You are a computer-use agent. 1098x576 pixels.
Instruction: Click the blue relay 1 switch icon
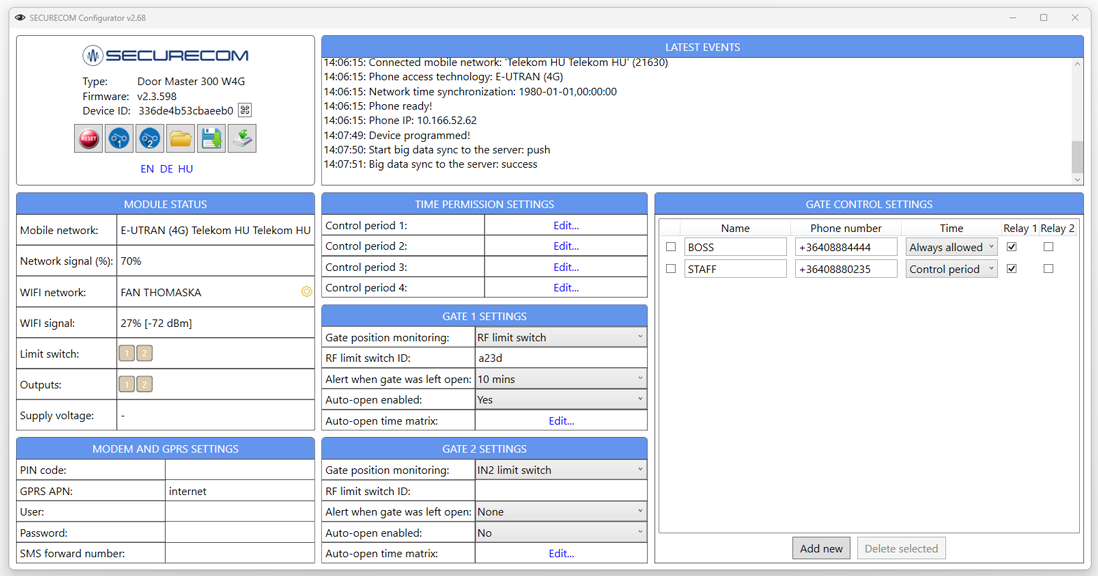119,139
